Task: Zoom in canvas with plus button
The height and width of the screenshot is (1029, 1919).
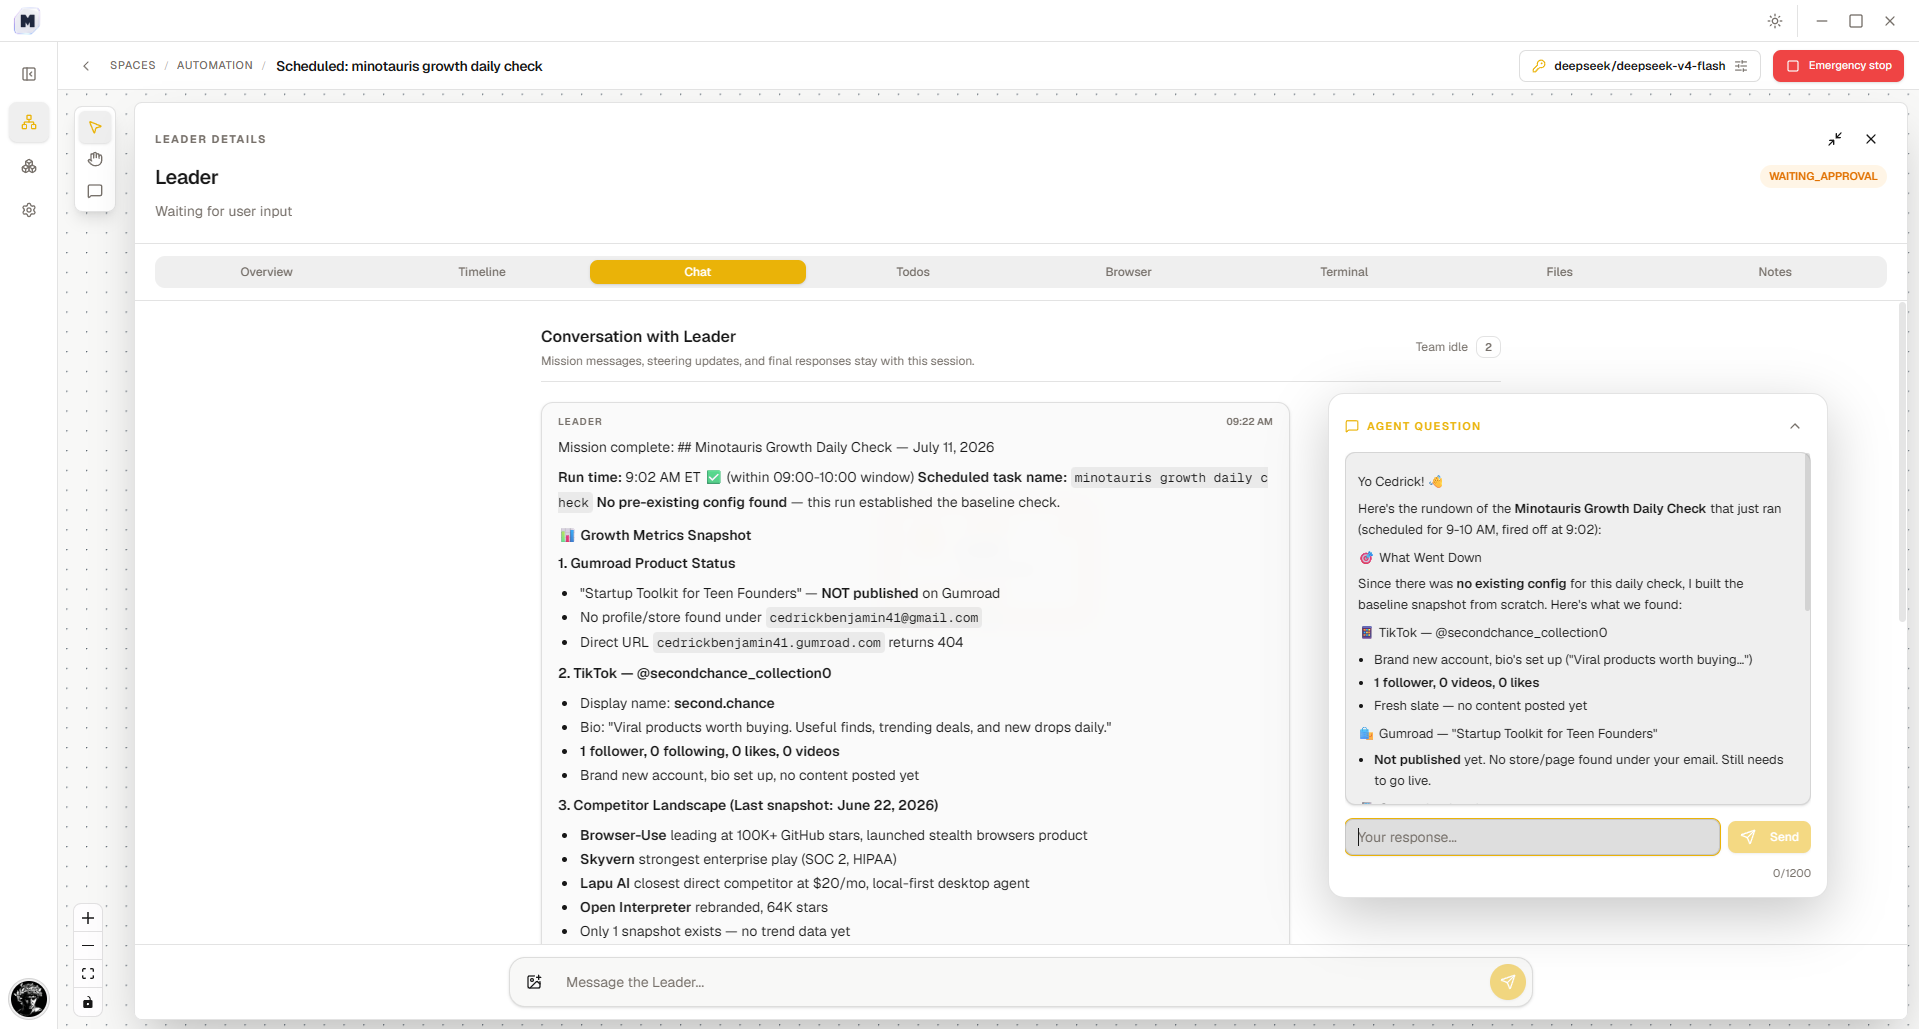Action: 88,918
